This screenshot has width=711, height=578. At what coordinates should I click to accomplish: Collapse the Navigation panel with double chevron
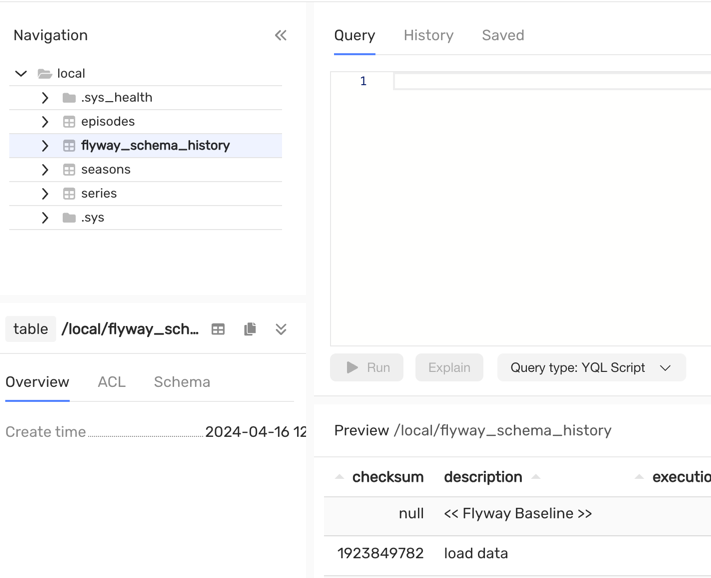[280, 35]
